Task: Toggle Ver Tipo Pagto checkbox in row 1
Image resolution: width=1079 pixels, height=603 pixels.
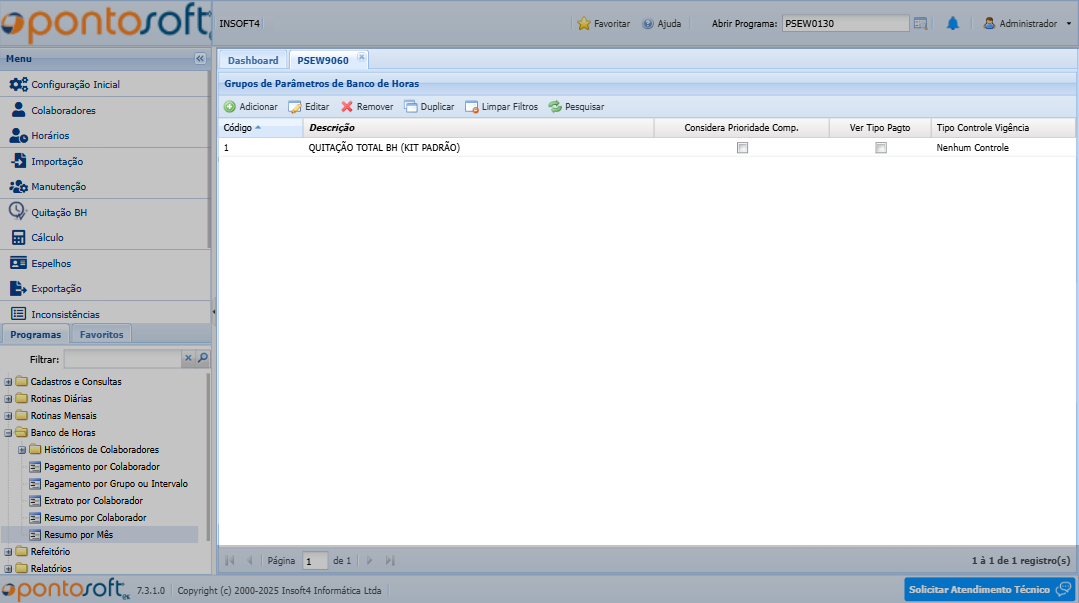Action: (x=881, y=148)
